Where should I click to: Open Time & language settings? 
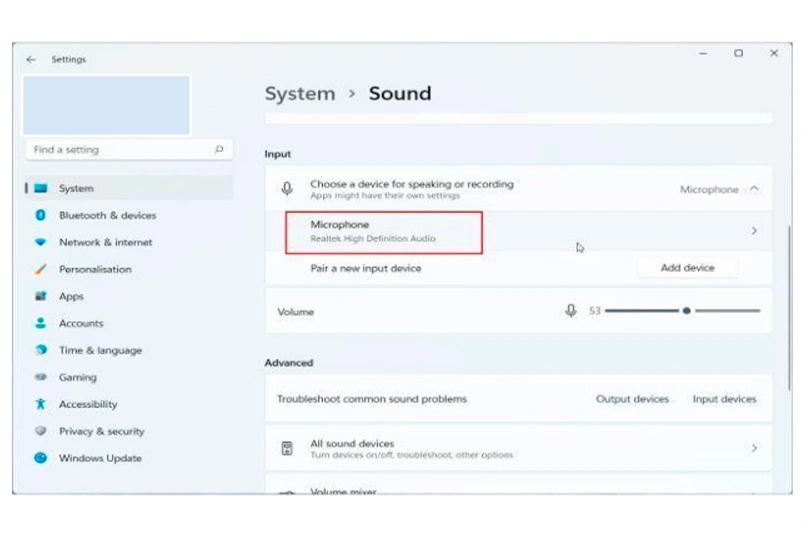click(100, 350)
